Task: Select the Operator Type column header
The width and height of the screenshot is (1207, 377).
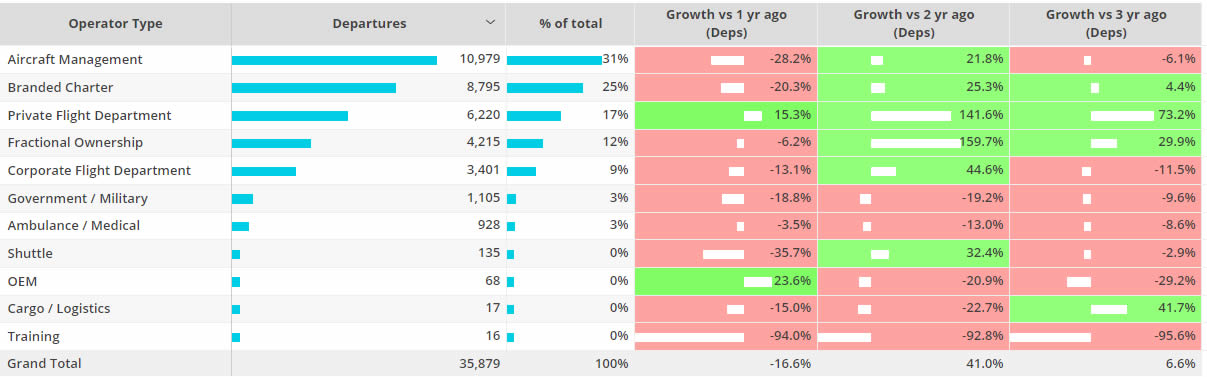Action: pos(115,24)
